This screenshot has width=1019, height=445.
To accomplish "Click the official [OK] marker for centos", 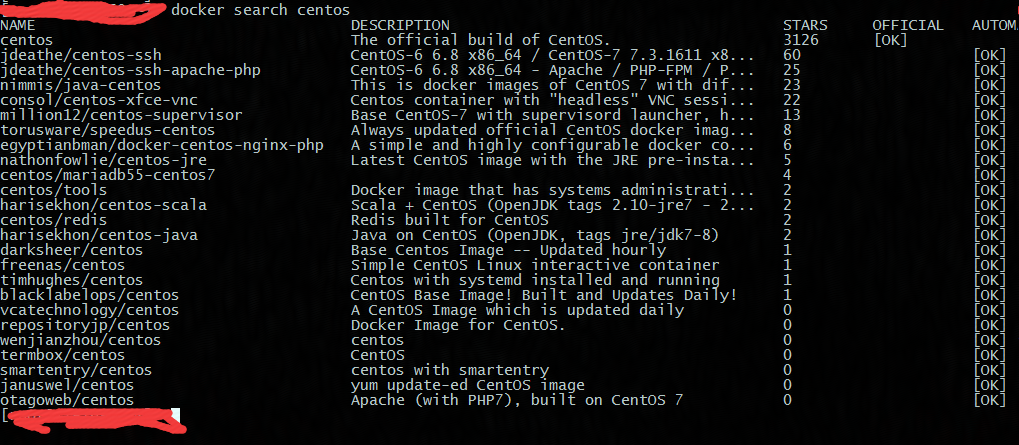I will [x=890, y=40].
